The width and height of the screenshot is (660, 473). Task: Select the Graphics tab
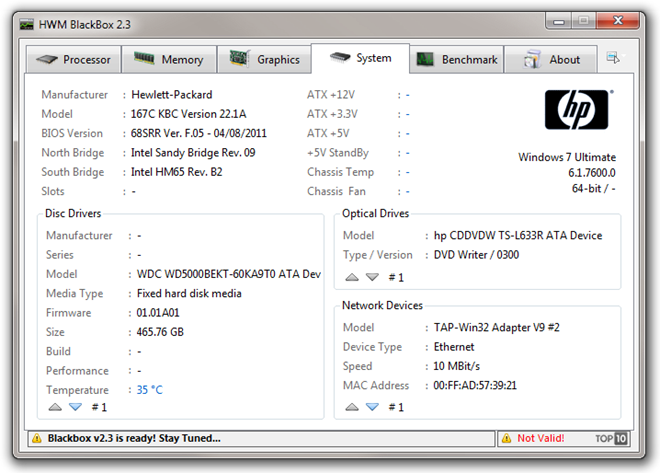click(x=264, y=59)
